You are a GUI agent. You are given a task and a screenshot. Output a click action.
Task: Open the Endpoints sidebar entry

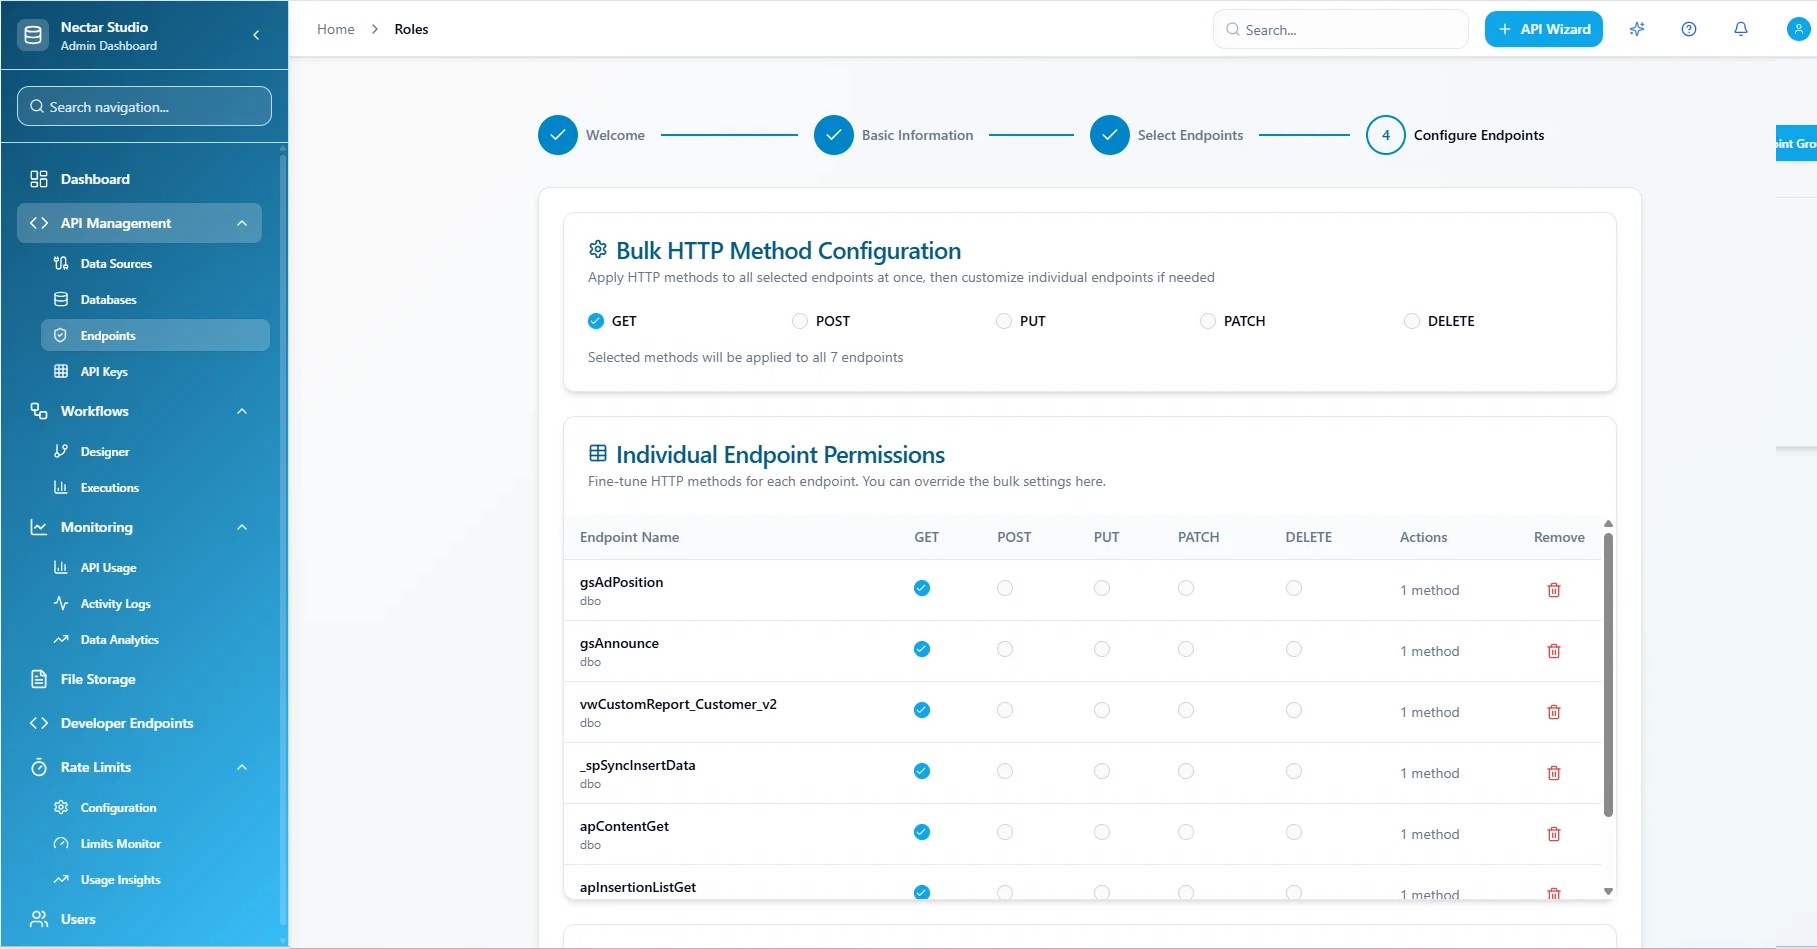click(x=108, y=335)
